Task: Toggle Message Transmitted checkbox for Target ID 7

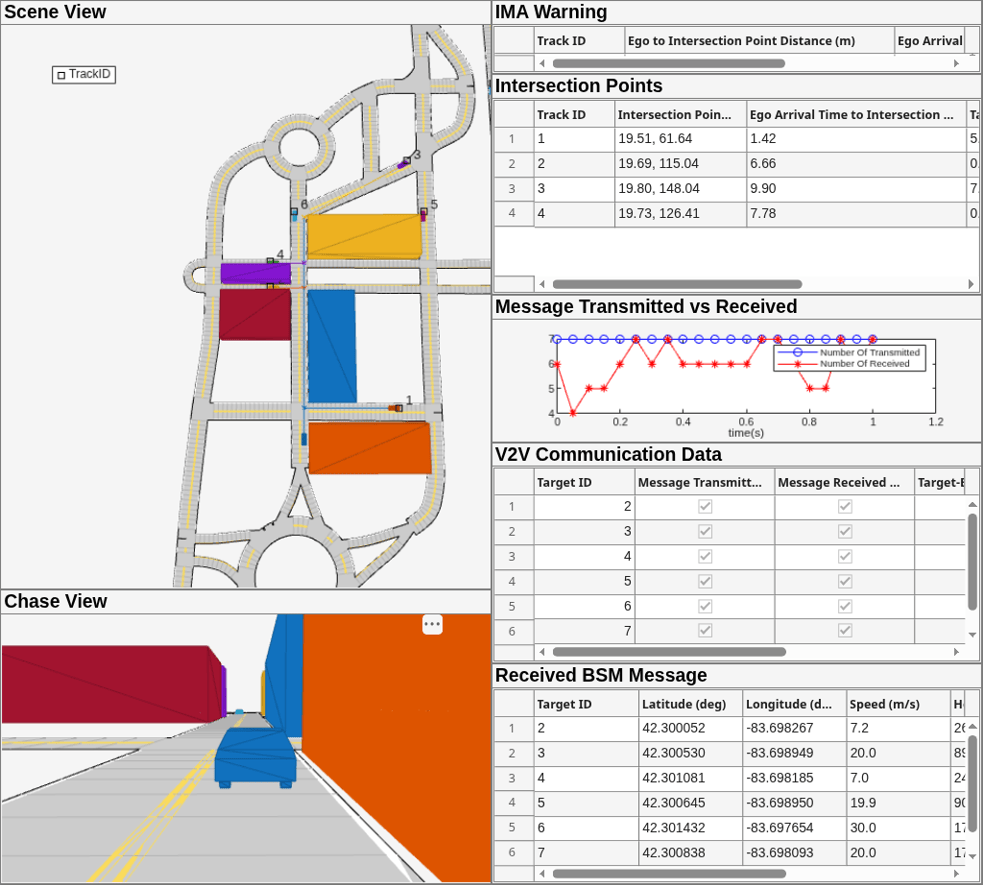Action: pos(705,631)
